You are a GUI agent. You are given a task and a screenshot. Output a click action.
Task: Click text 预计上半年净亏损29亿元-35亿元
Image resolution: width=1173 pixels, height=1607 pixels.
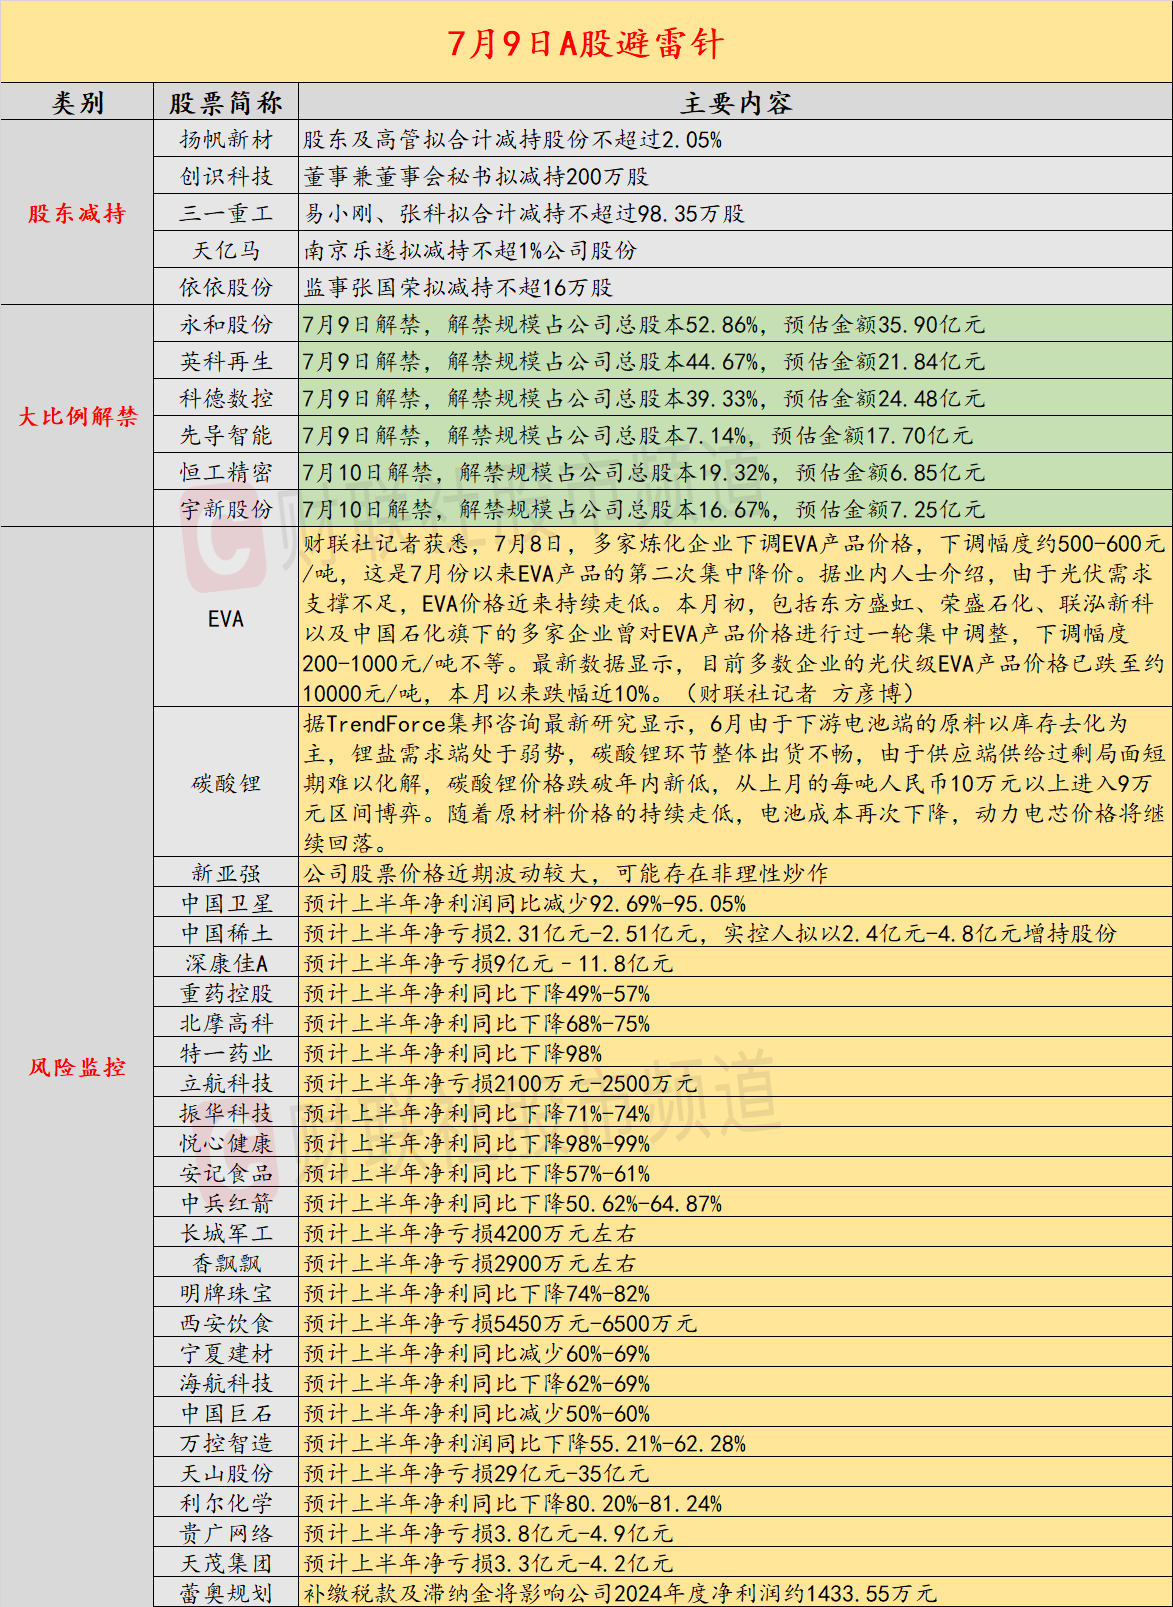[x=476, y=1474]
